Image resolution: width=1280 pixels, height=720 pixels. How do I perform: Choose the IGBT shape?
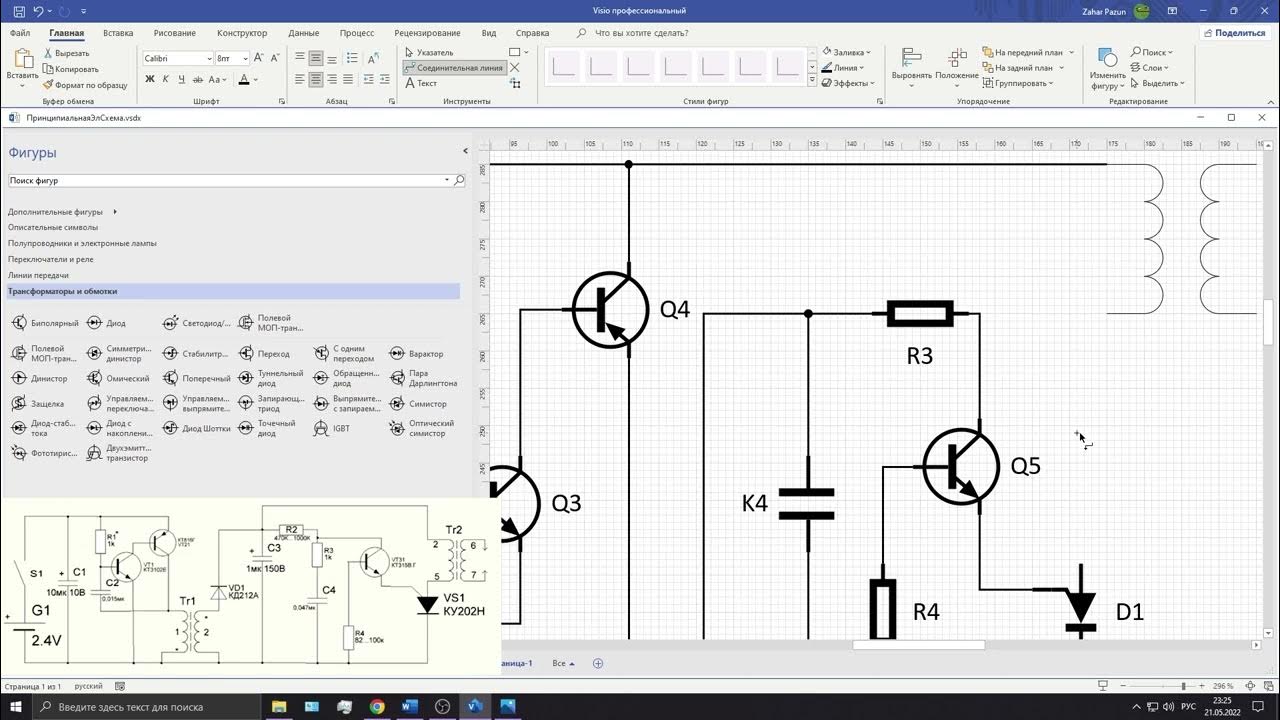click(331, 429)
